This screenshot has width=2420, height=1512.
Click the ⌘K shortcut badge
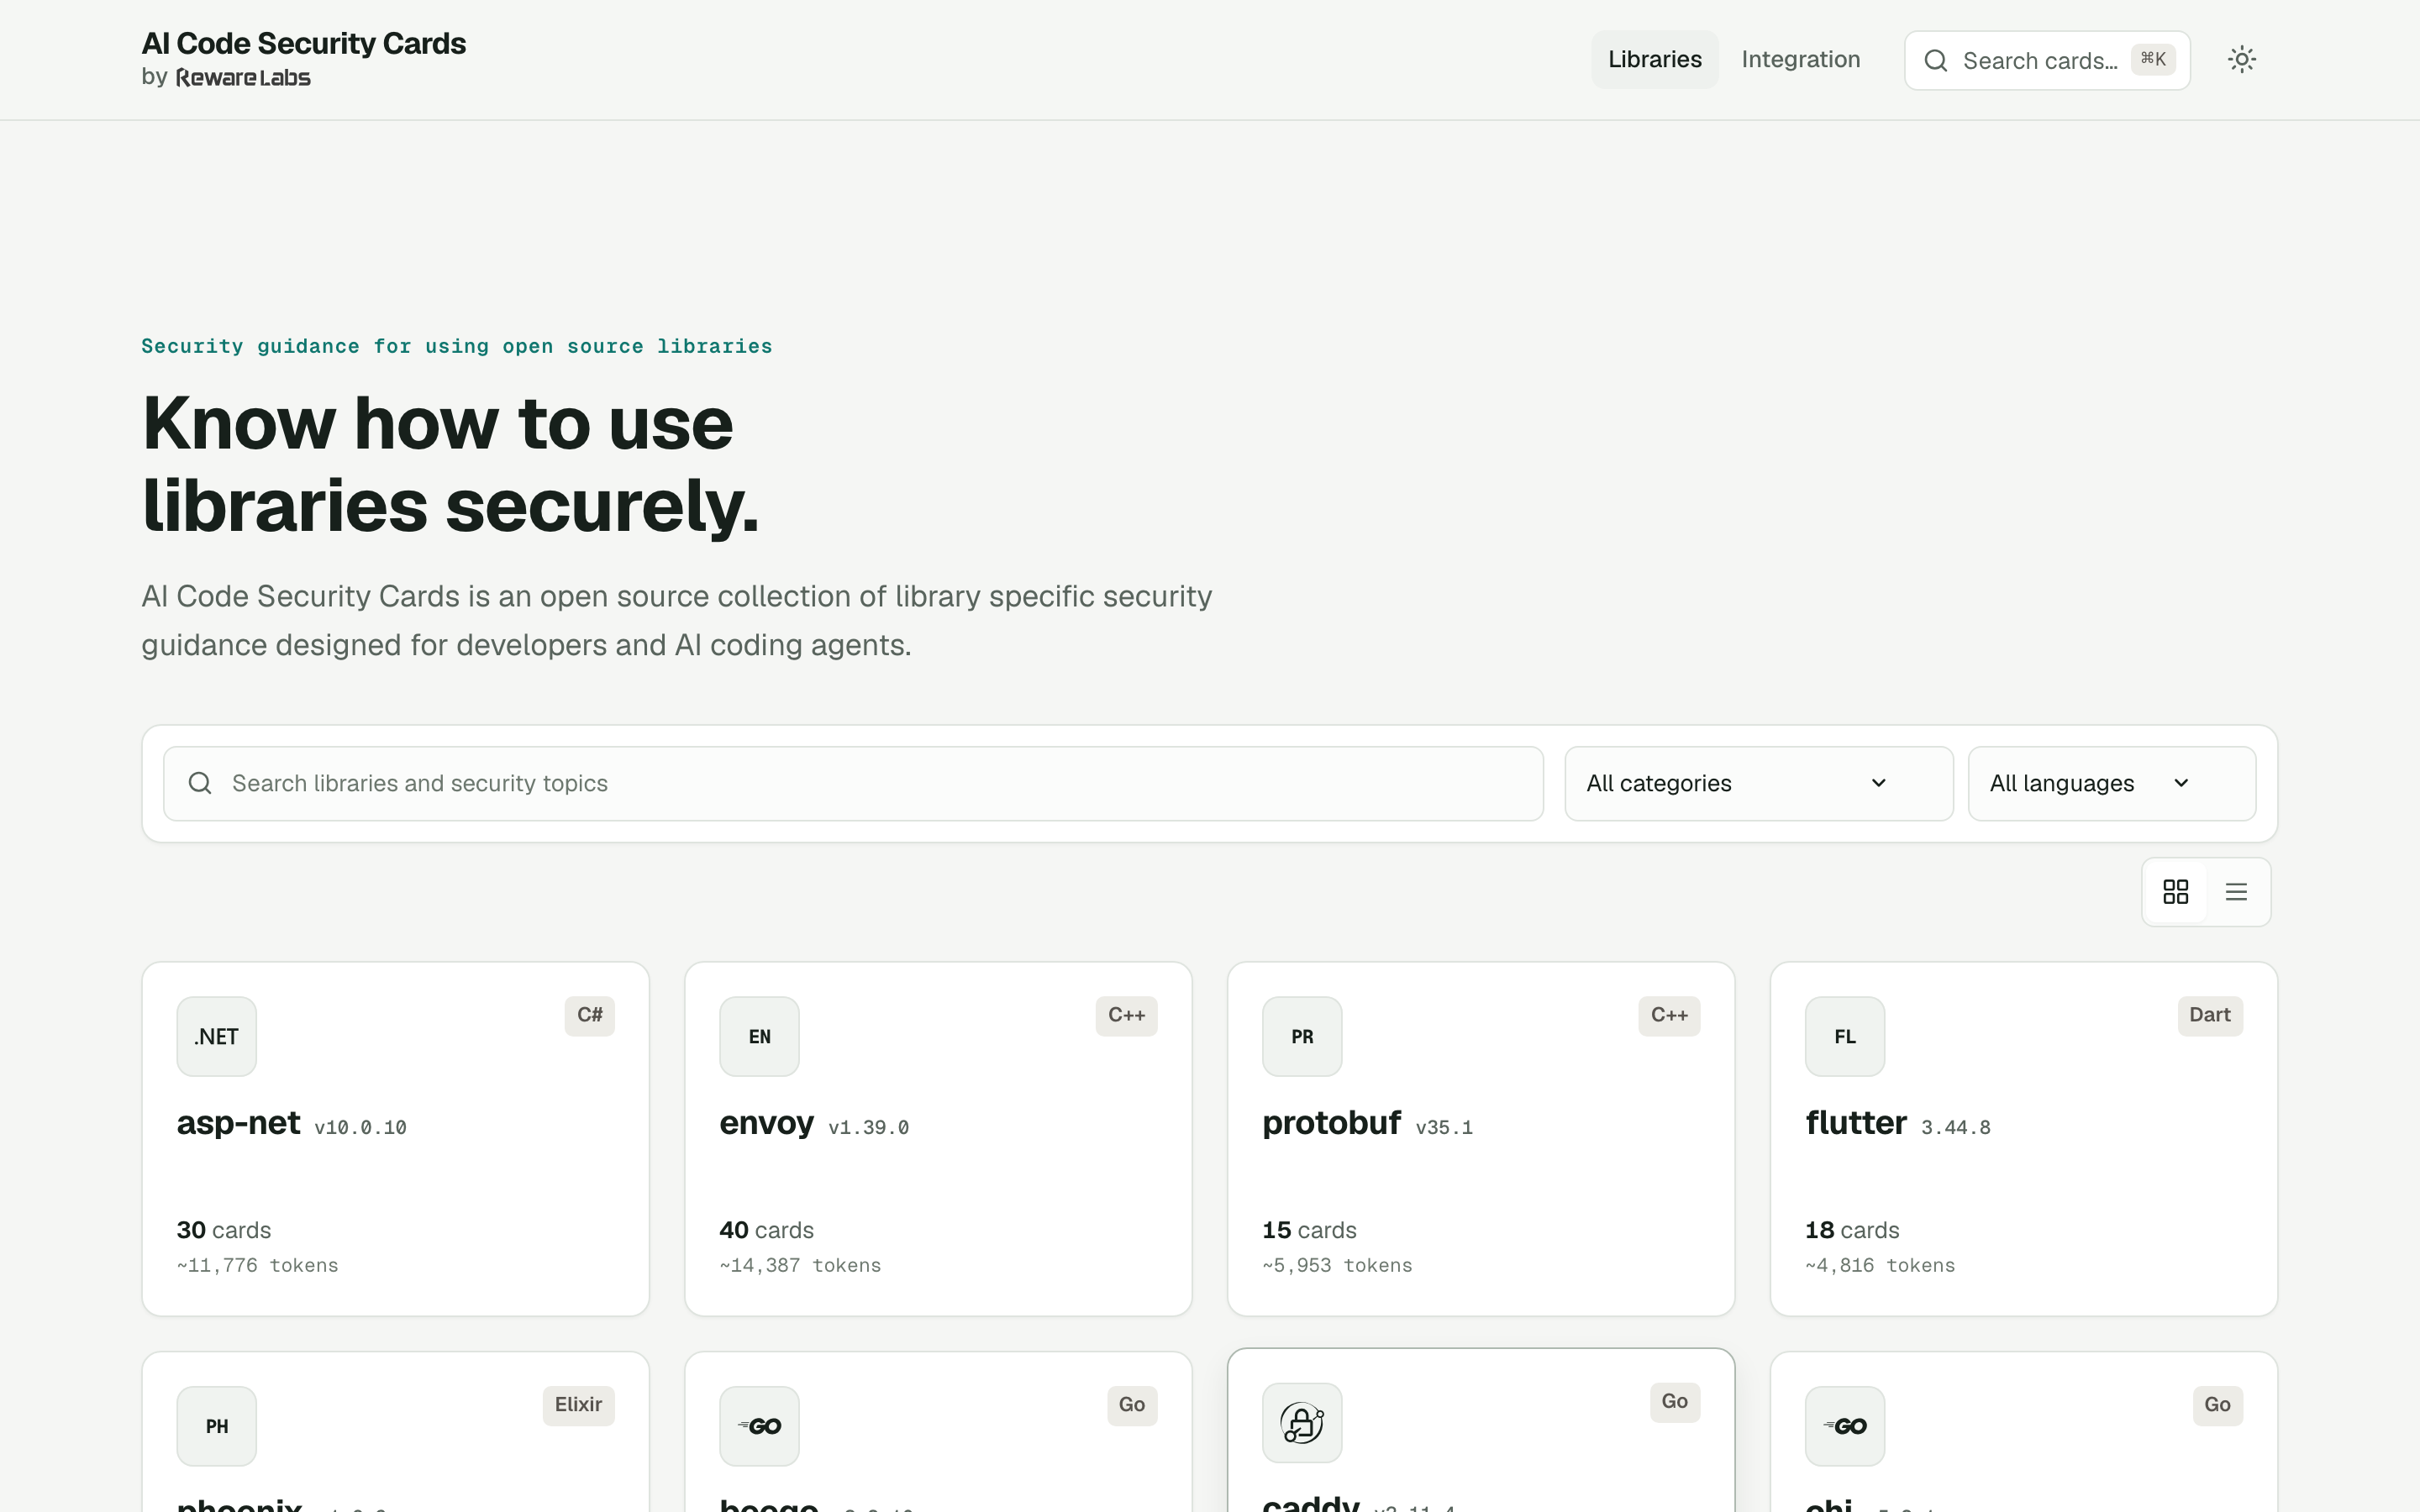coord(2152,60)
